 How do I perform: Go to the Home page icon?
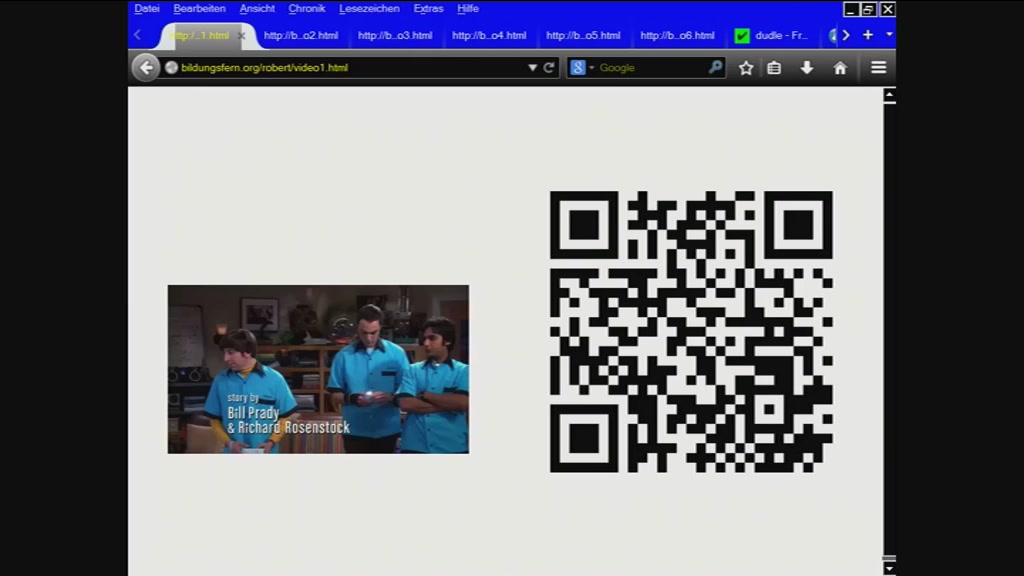pyautogui.click(x=840, y=67)
